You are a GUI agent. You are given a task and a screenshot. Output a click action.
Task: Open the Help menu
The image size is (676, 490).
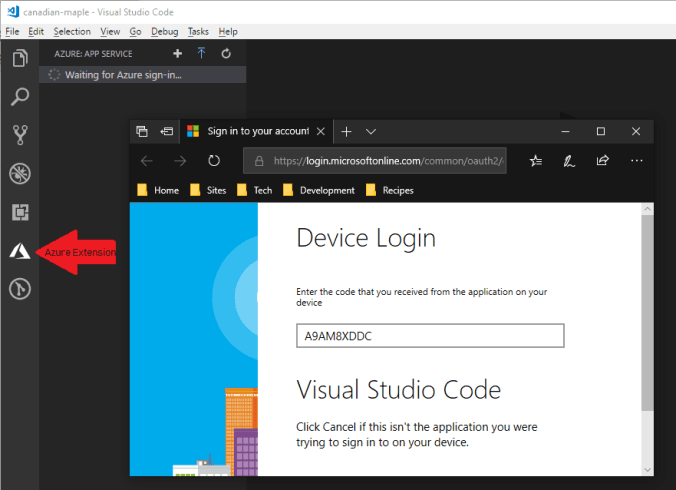click(x=228, y=31)
